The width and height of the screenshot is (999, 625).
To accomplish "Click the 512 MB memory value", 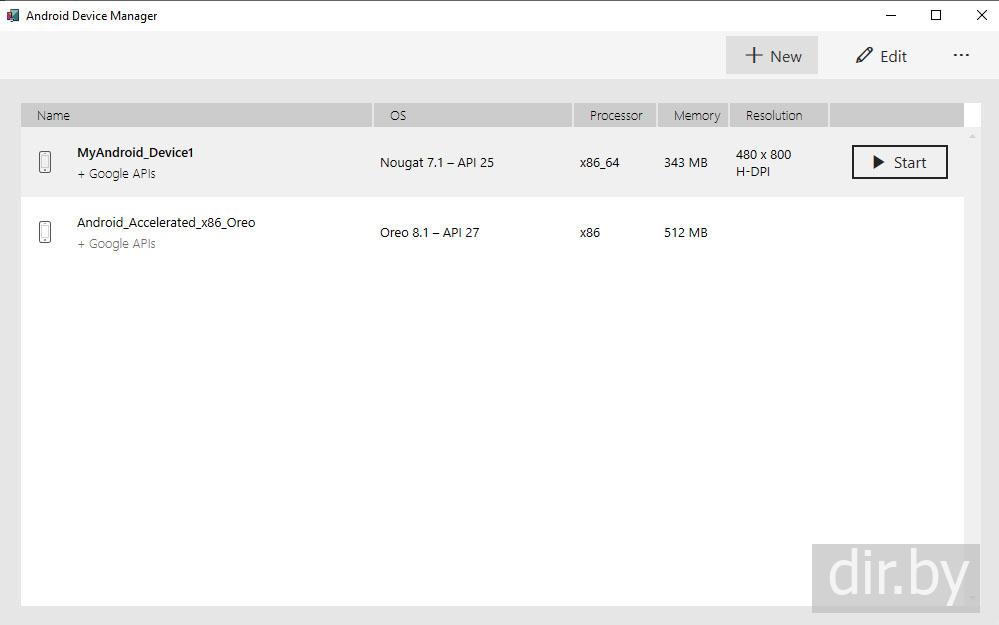I will 686,233.
